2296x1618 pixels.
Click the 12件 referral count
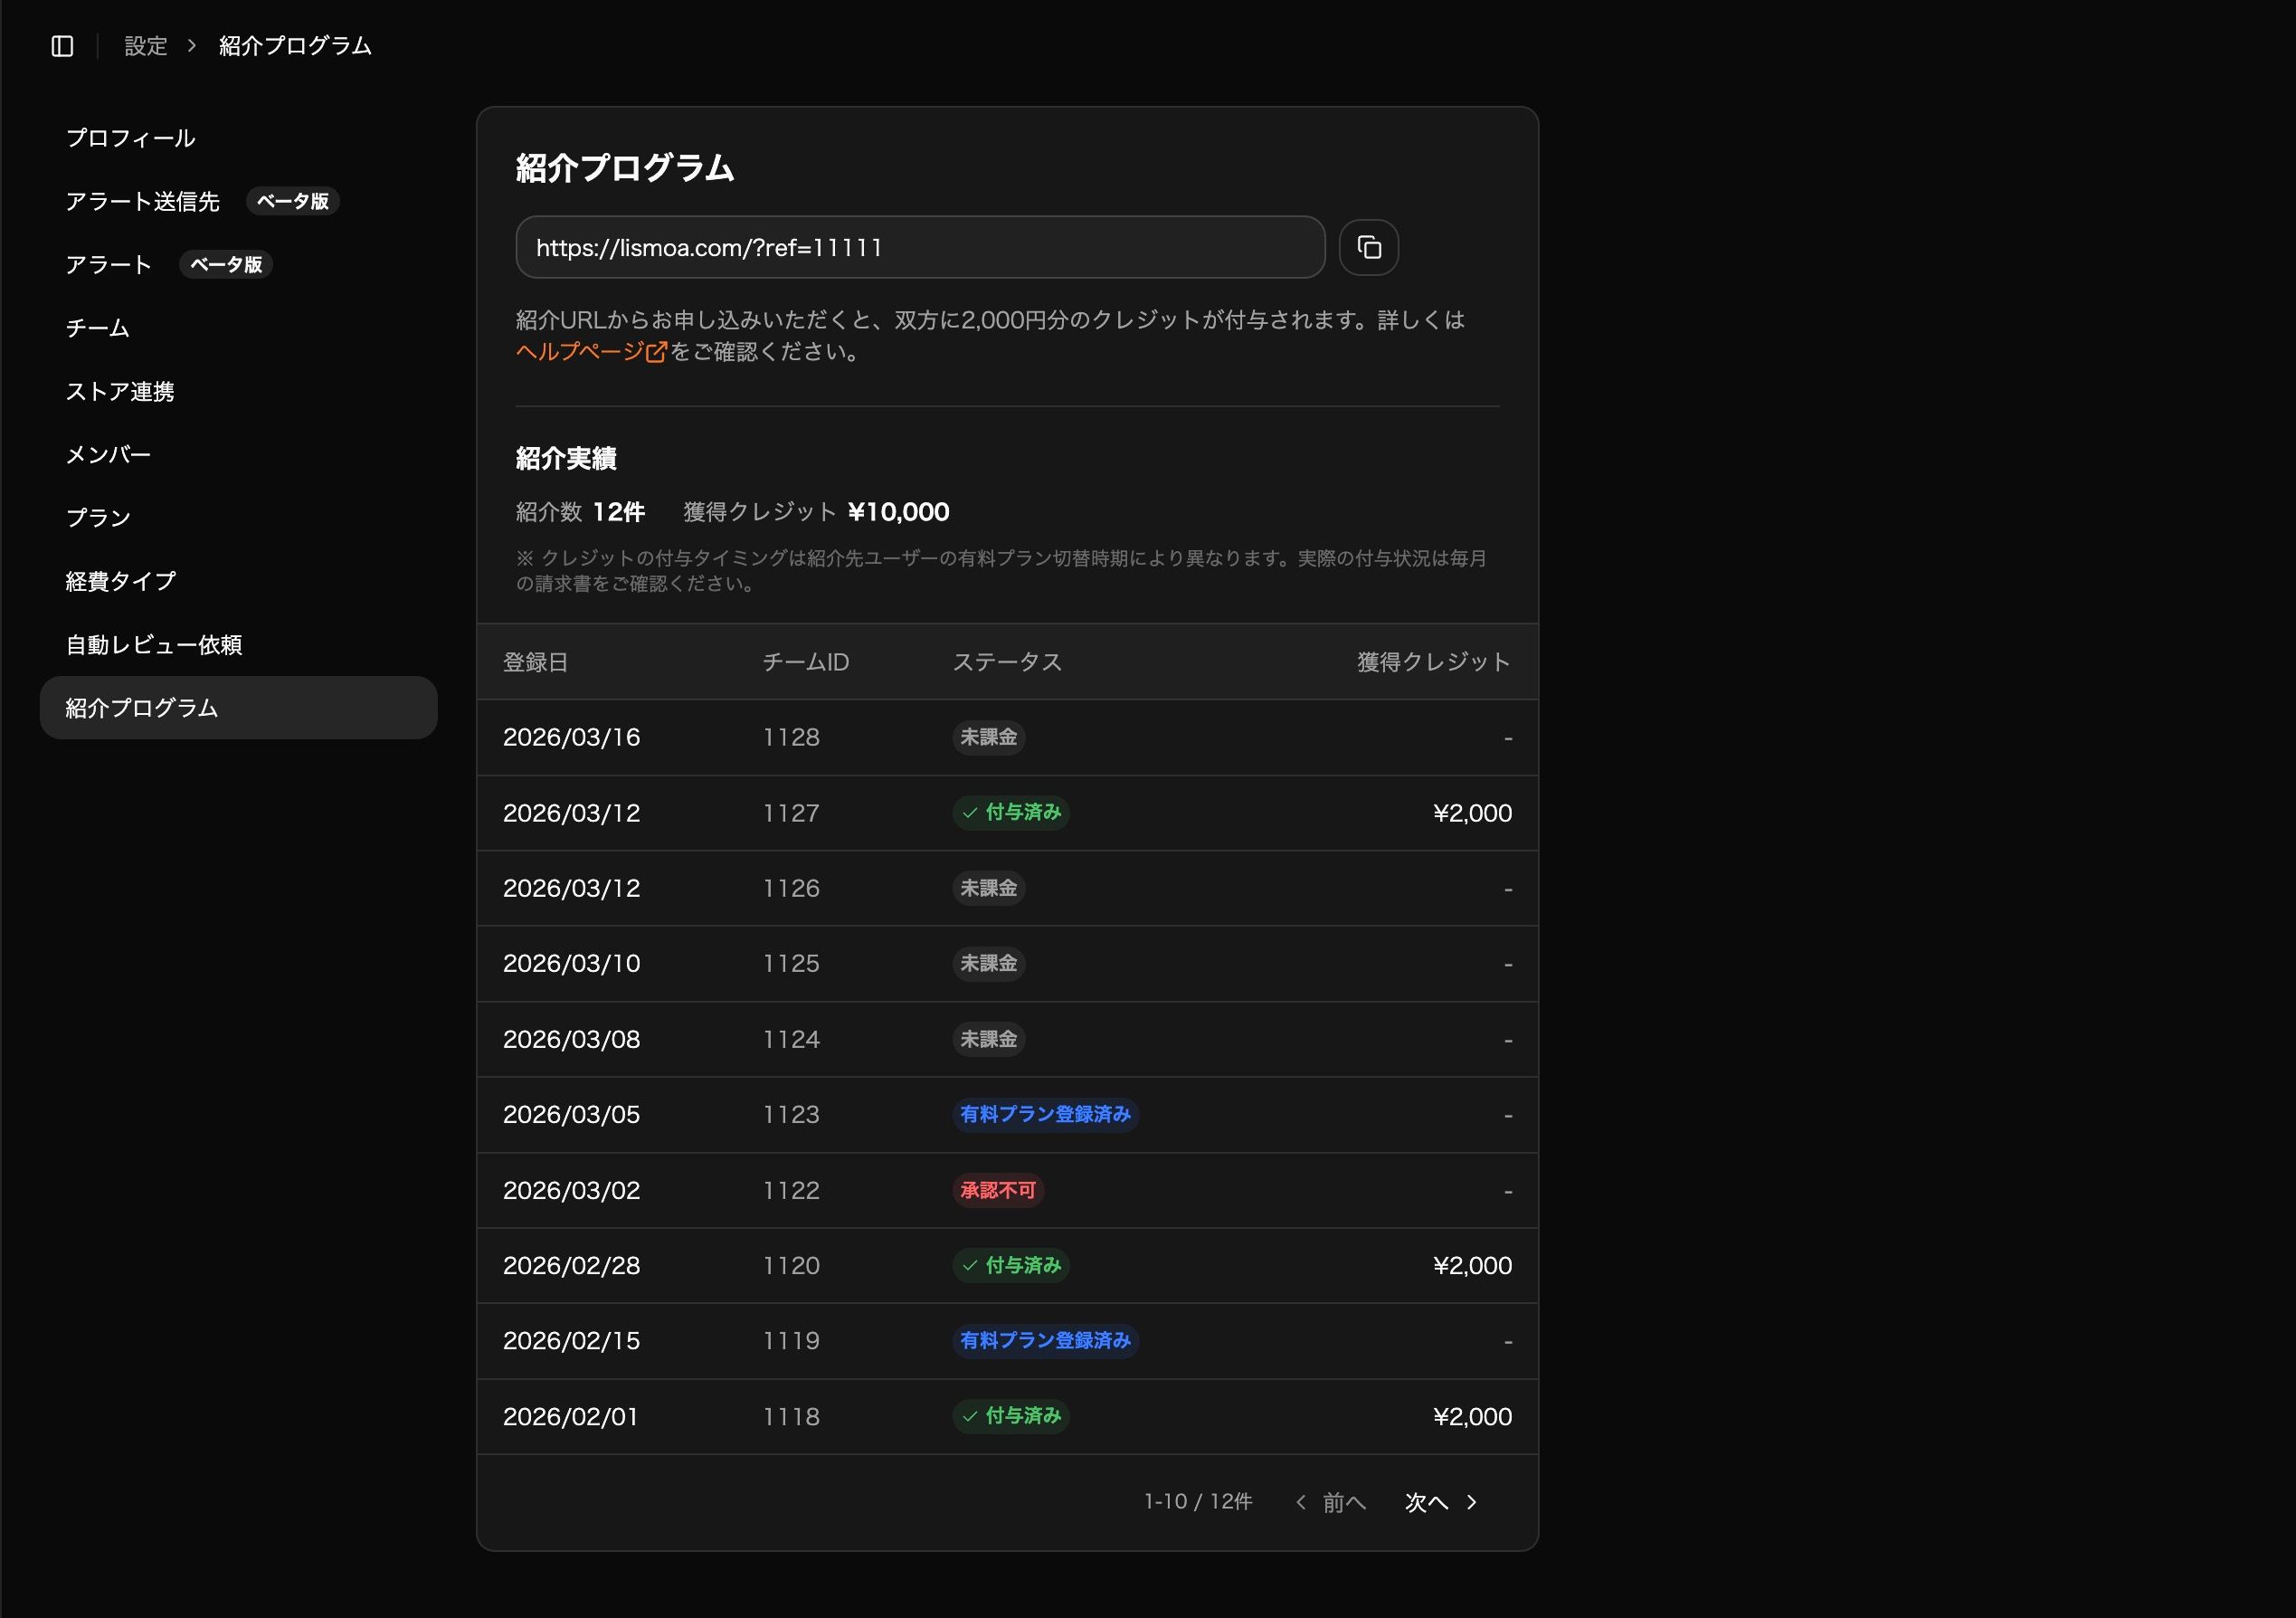pos(619,512)
